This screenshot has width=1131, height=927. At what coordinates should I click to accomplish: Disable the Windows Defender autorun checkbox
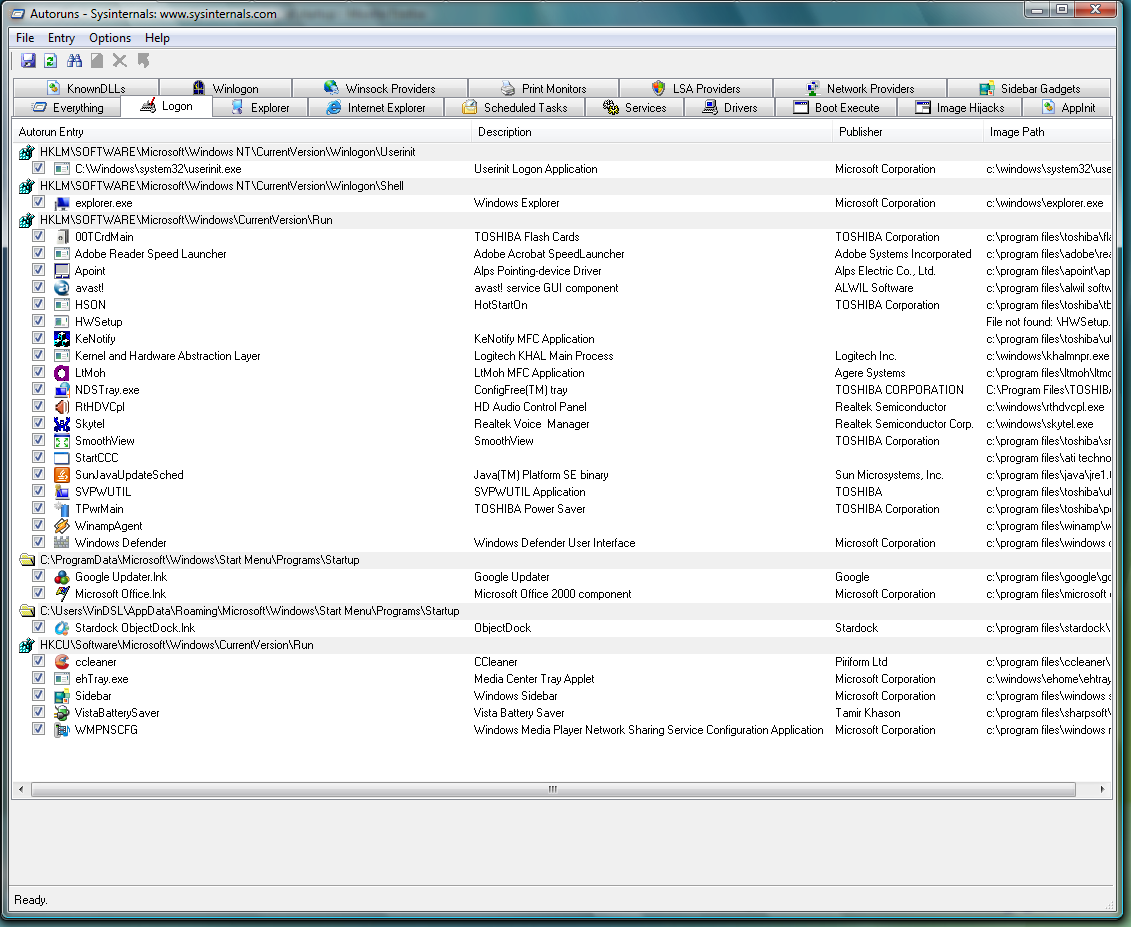(x=38, y=543)
